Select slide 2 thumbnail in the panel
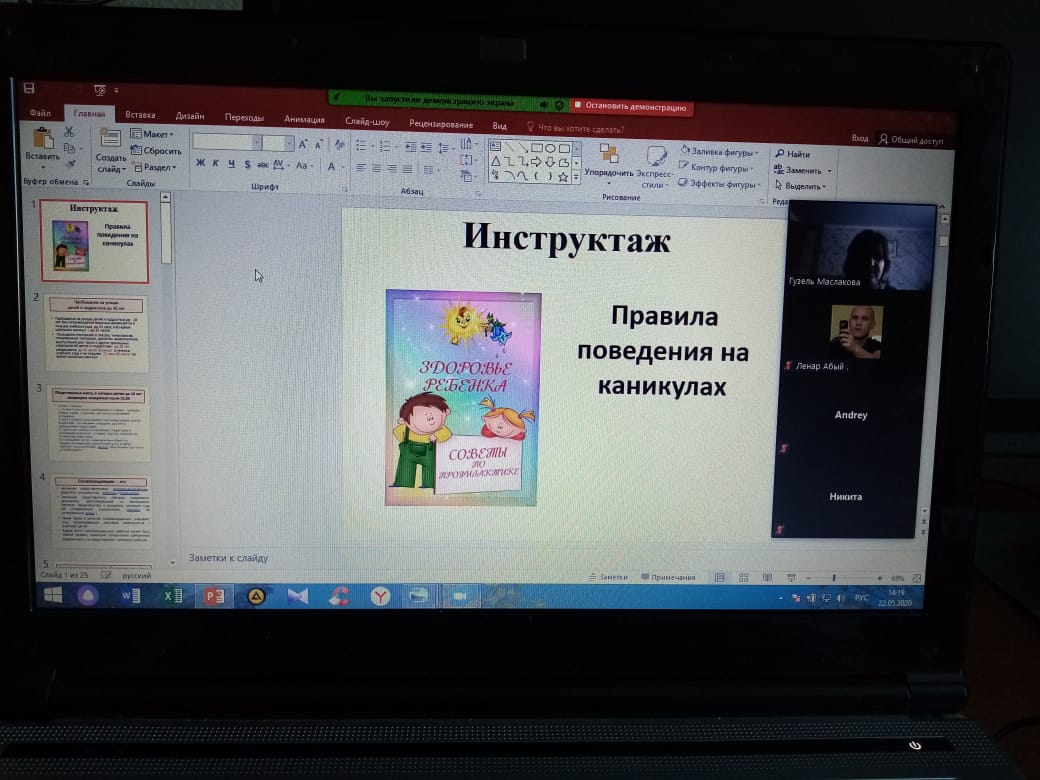Viewport: 1040px width, 780px height. (x=97, y=332)
